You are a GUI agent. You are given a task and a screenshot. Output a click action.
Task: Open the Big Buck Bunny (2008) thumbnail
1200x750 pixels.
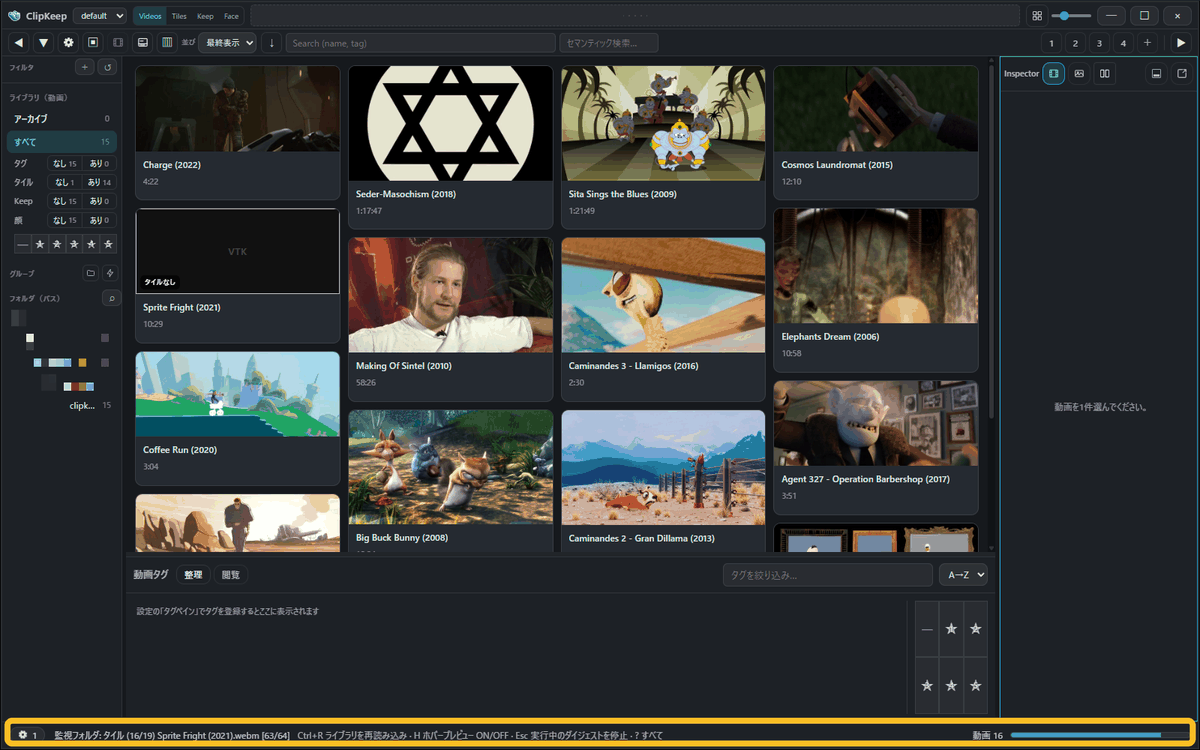pyautogui.click(x=451, y=468)
